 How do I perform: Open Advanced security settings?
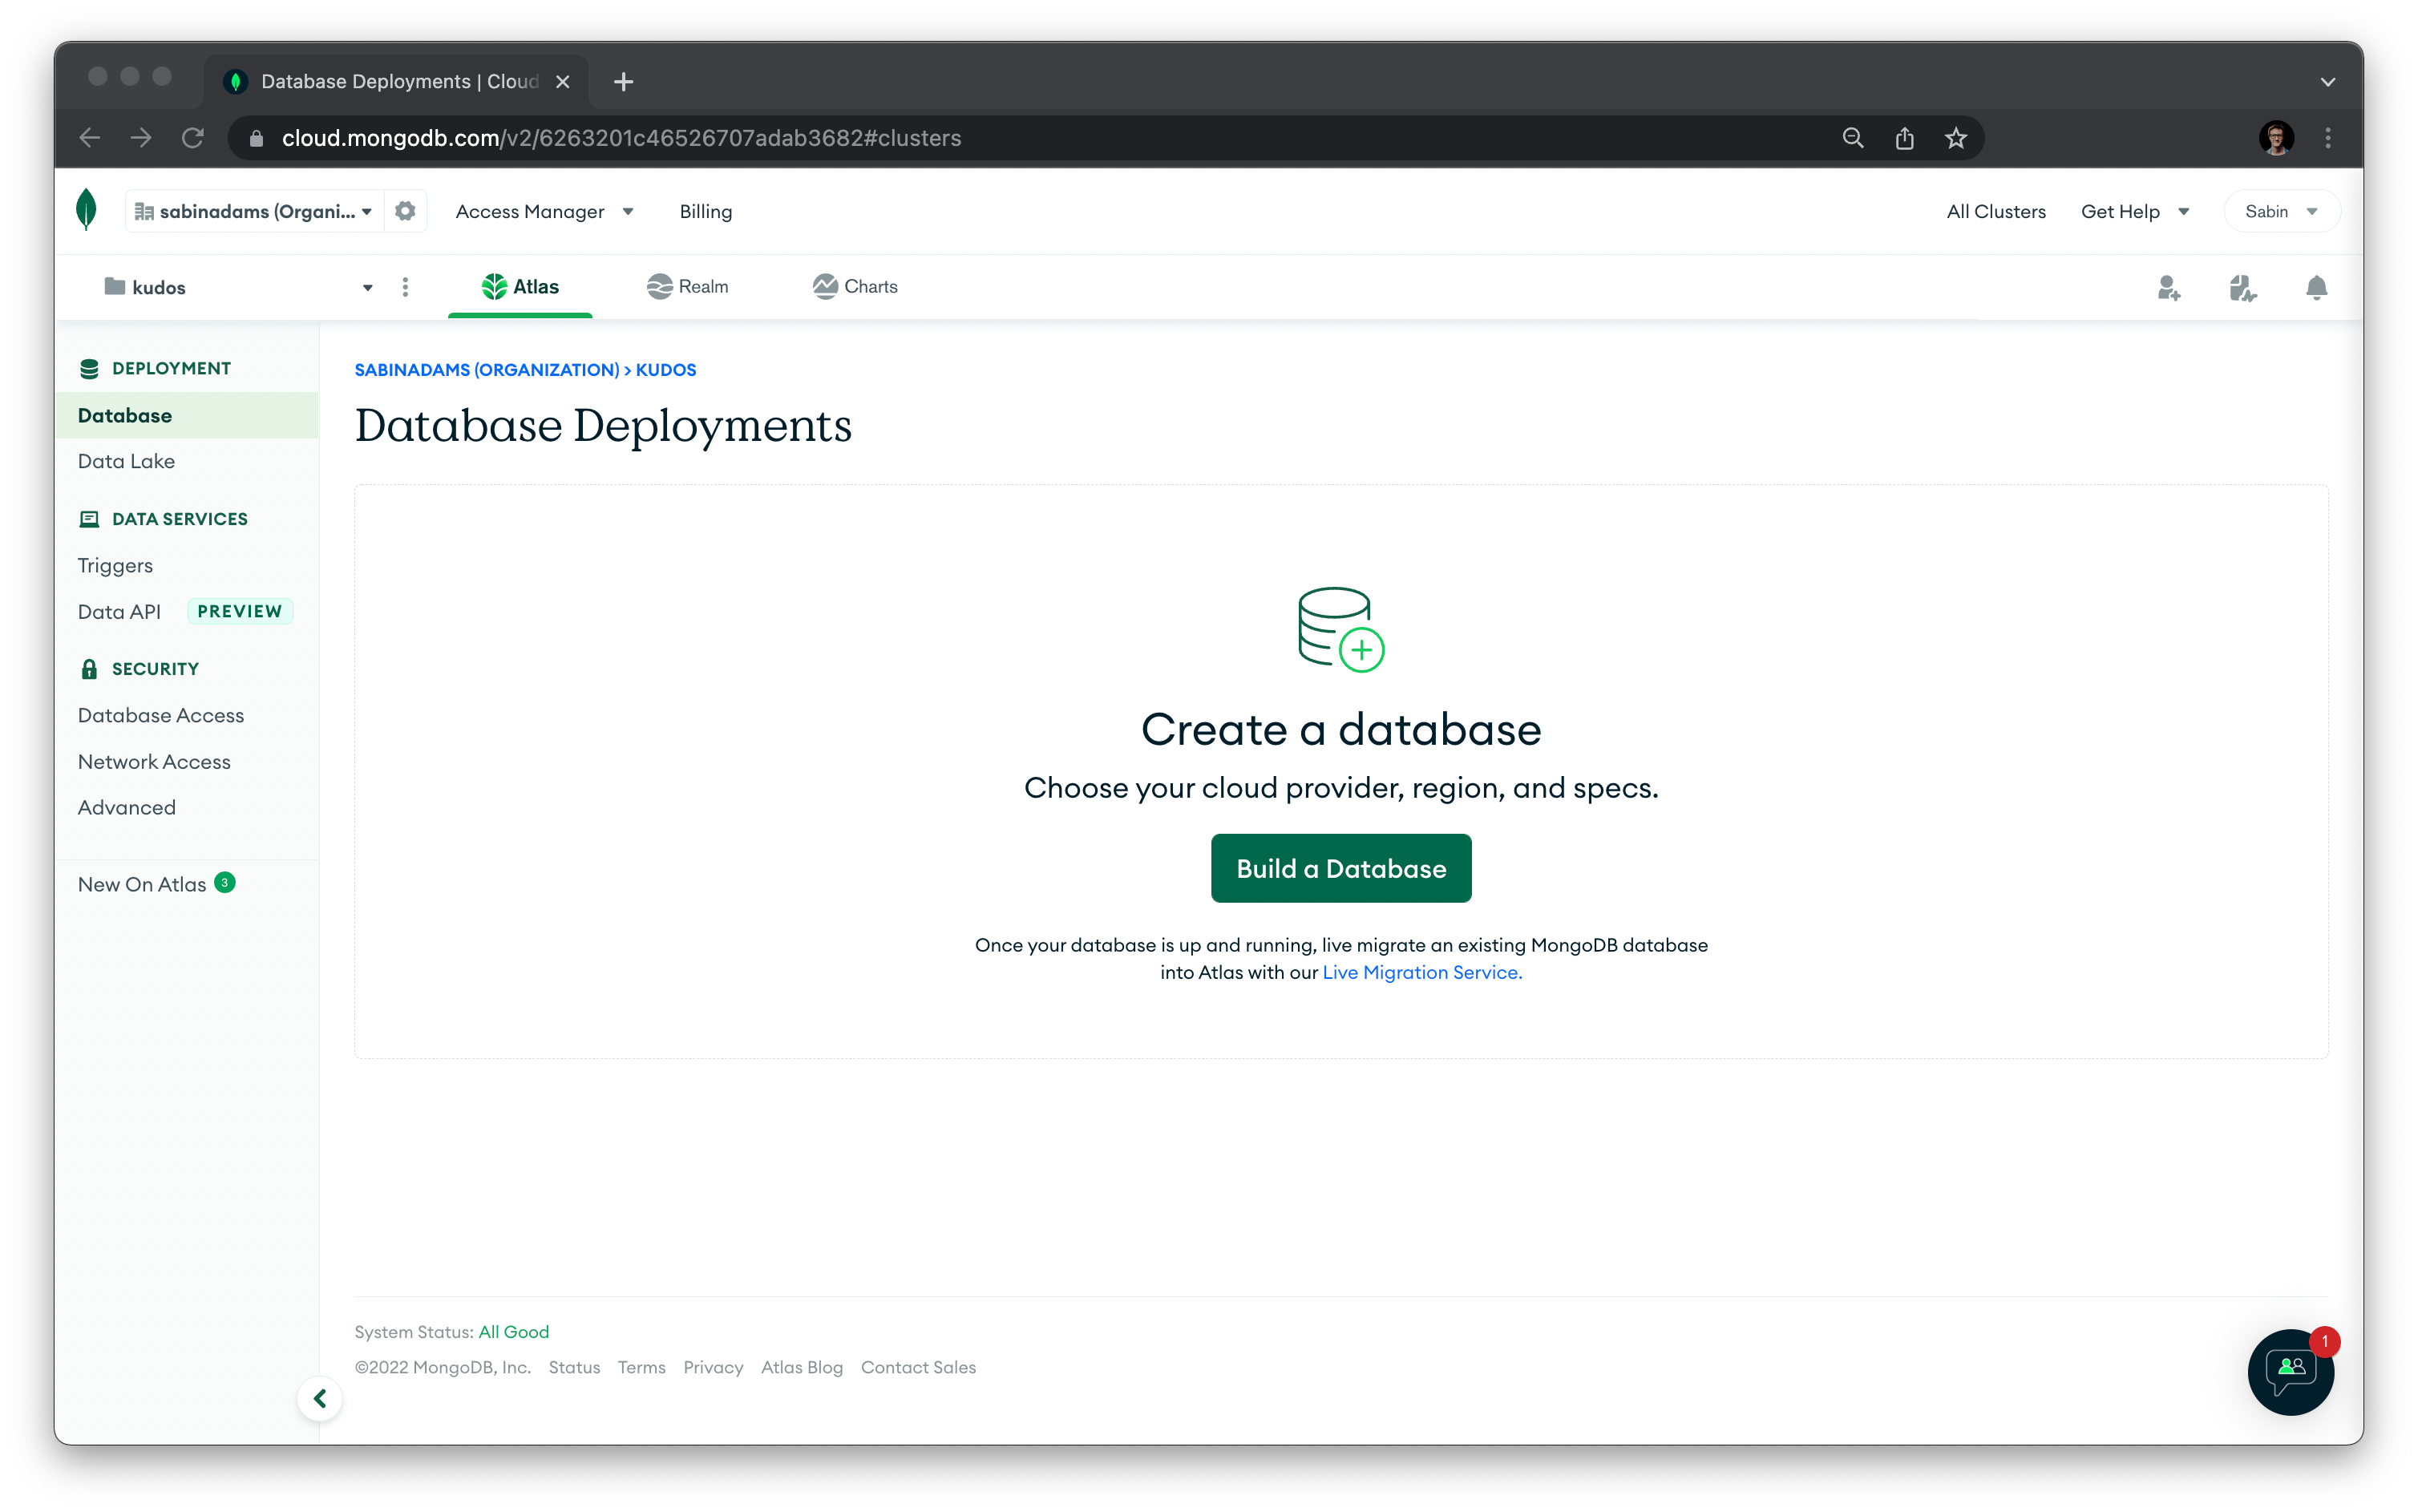(126, 807)
